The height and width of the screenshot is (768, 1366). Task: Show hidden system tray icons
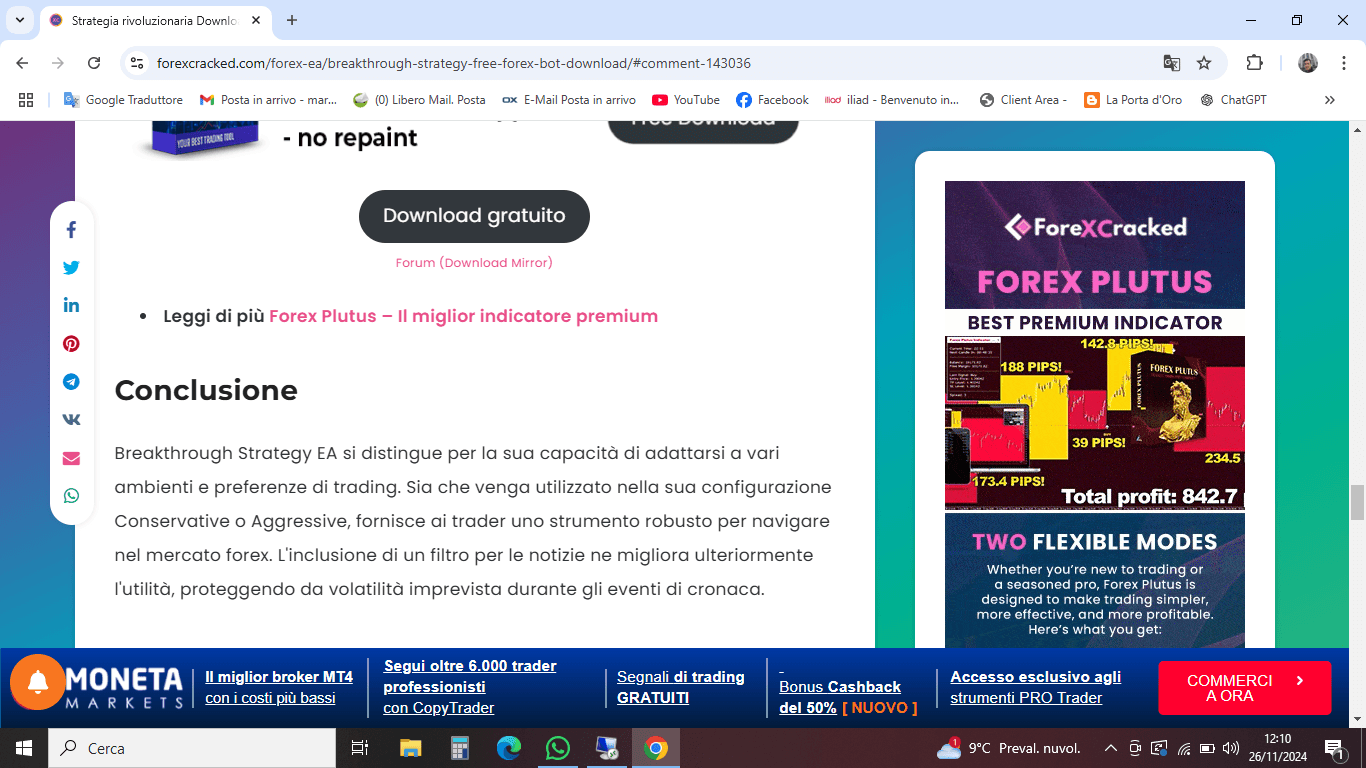pyautogui.click(x=1110, y=748)
